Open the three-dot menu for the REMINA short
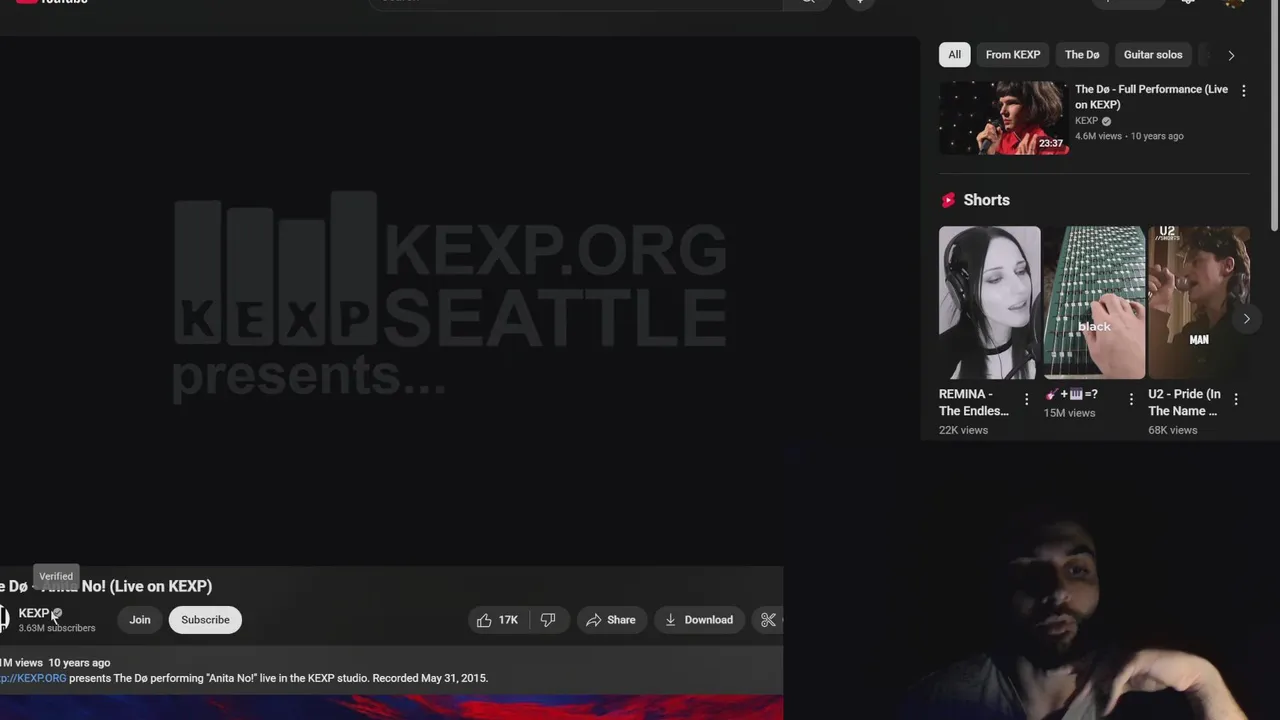The height and width of the screenshot is (720, 1280). [x=1026, y=399]
